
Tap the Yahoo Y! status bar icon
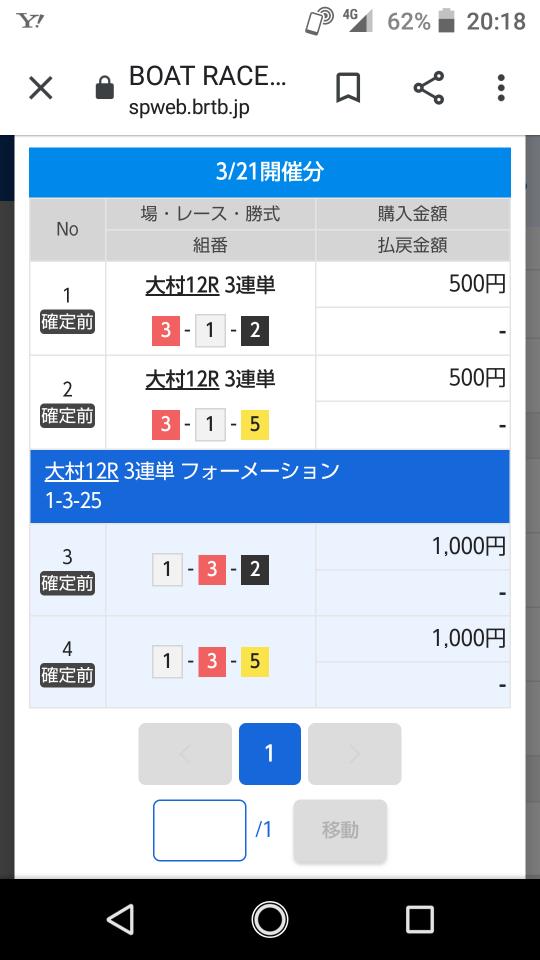30,21
